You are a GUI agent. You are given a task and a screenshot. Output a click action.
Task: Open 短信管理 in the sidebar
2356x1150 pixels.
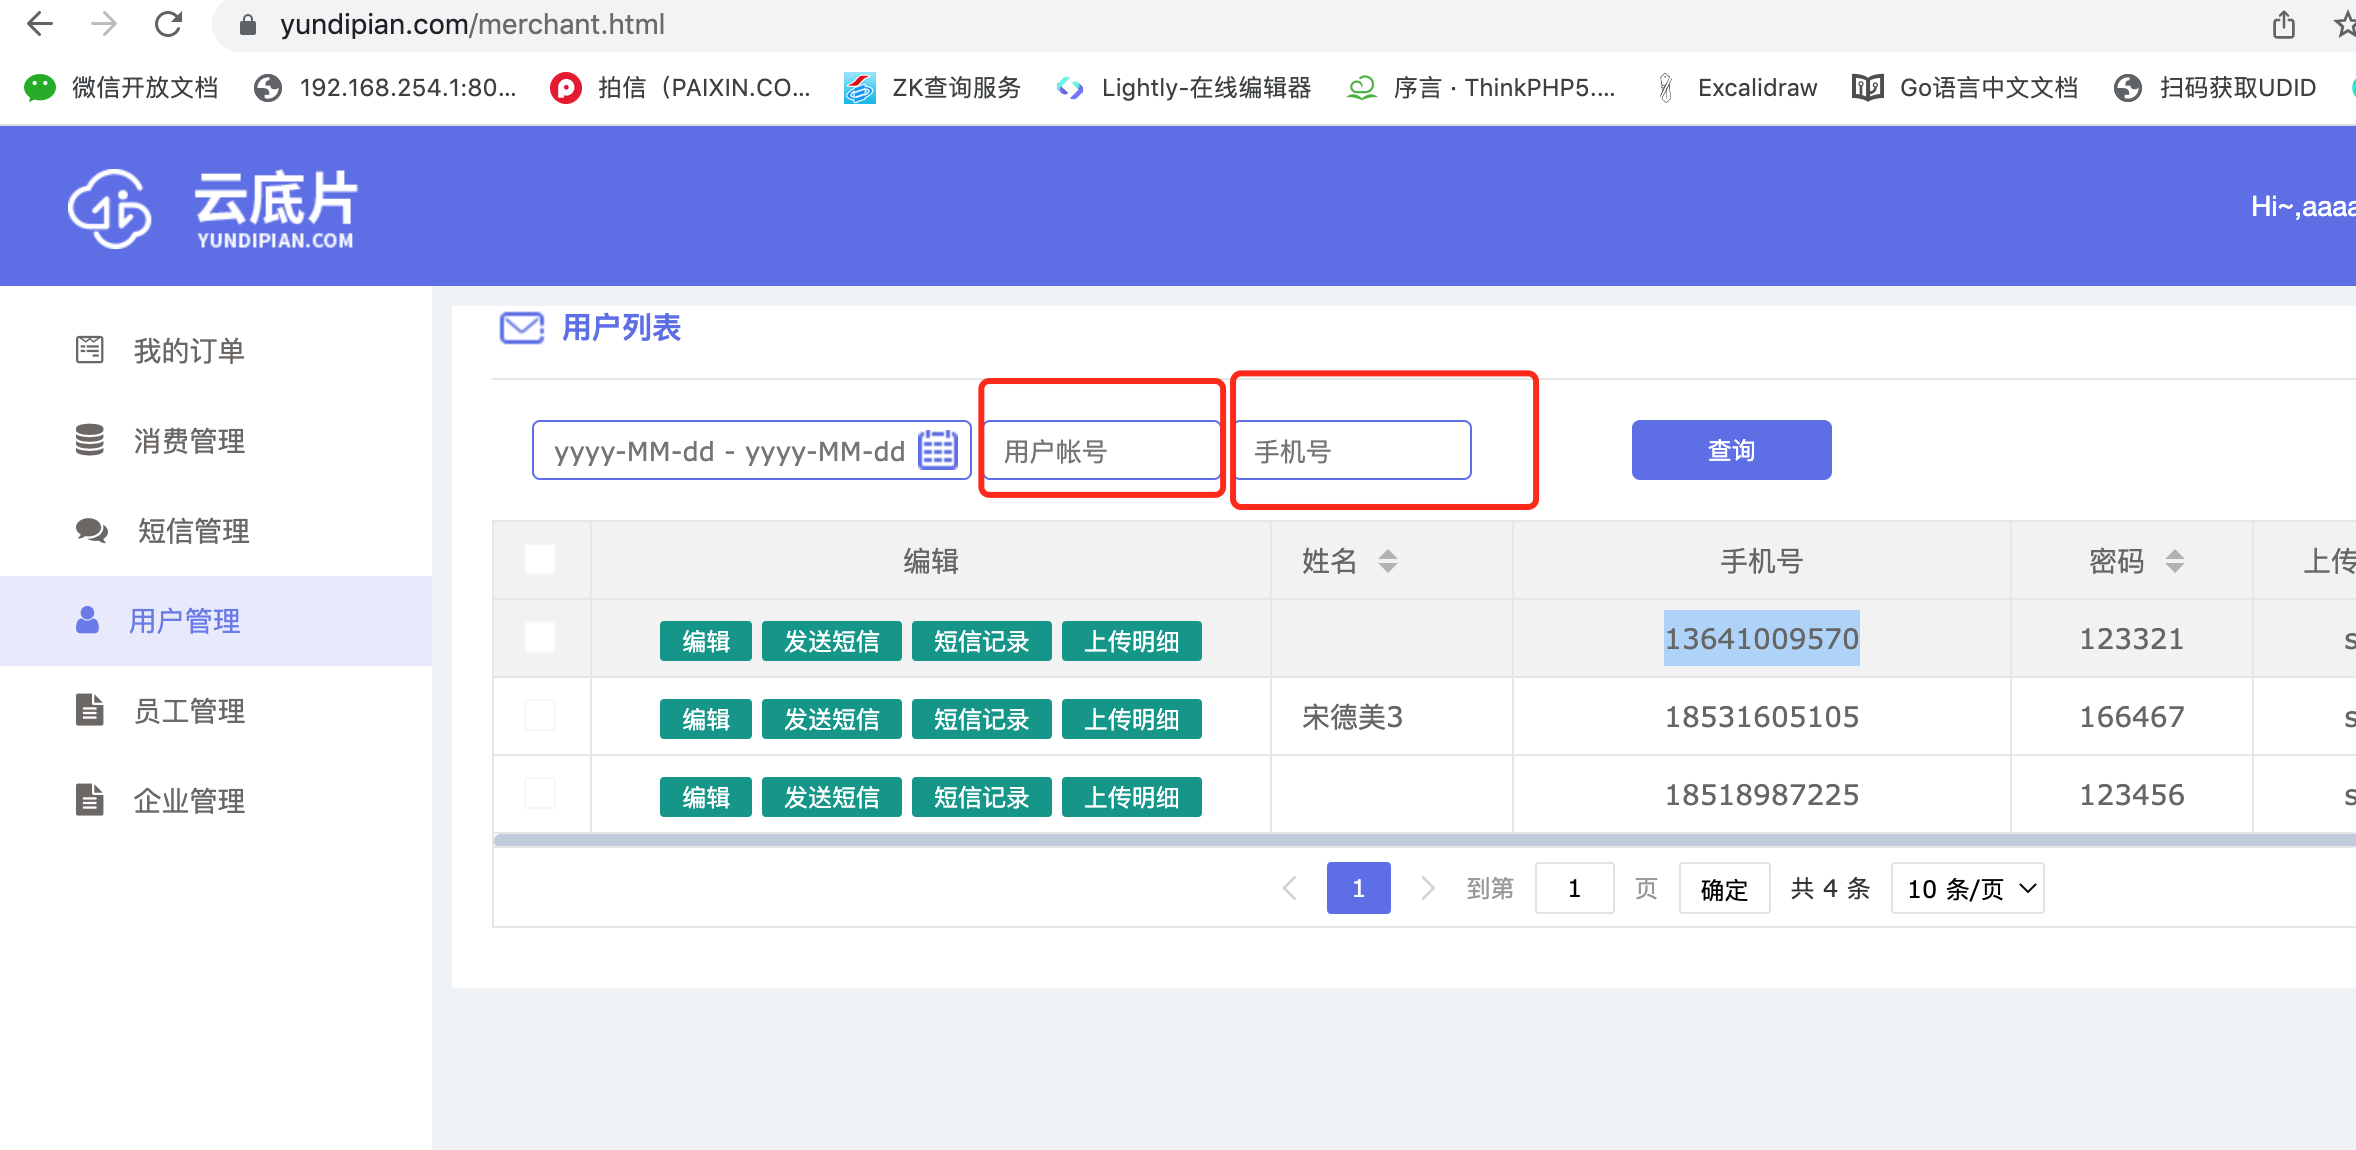(x=192, y=531)
